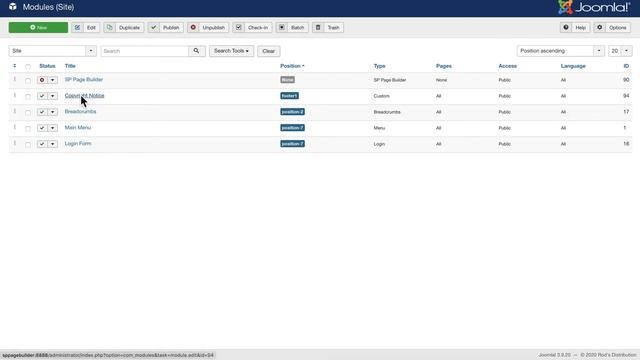Click the Edit toolbar button
The height and width of the screenshot is (360, 640).
pyautogui.click(x=85, y=27)
